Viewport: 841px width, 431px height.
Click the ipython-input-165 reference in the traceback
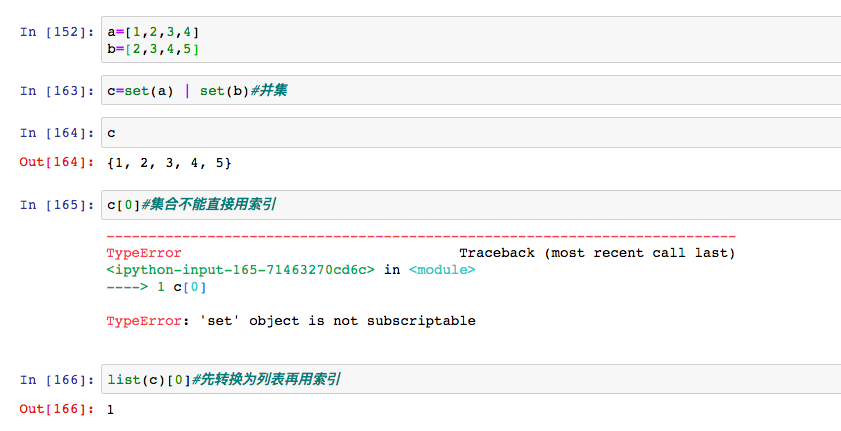pos(241,269)
